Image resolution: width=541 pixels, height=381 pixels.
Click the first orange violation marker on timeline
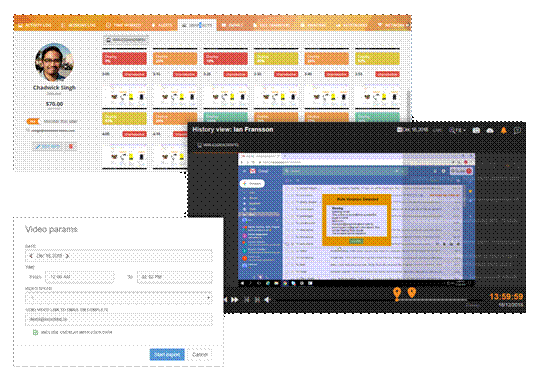(x=397, y=294)
